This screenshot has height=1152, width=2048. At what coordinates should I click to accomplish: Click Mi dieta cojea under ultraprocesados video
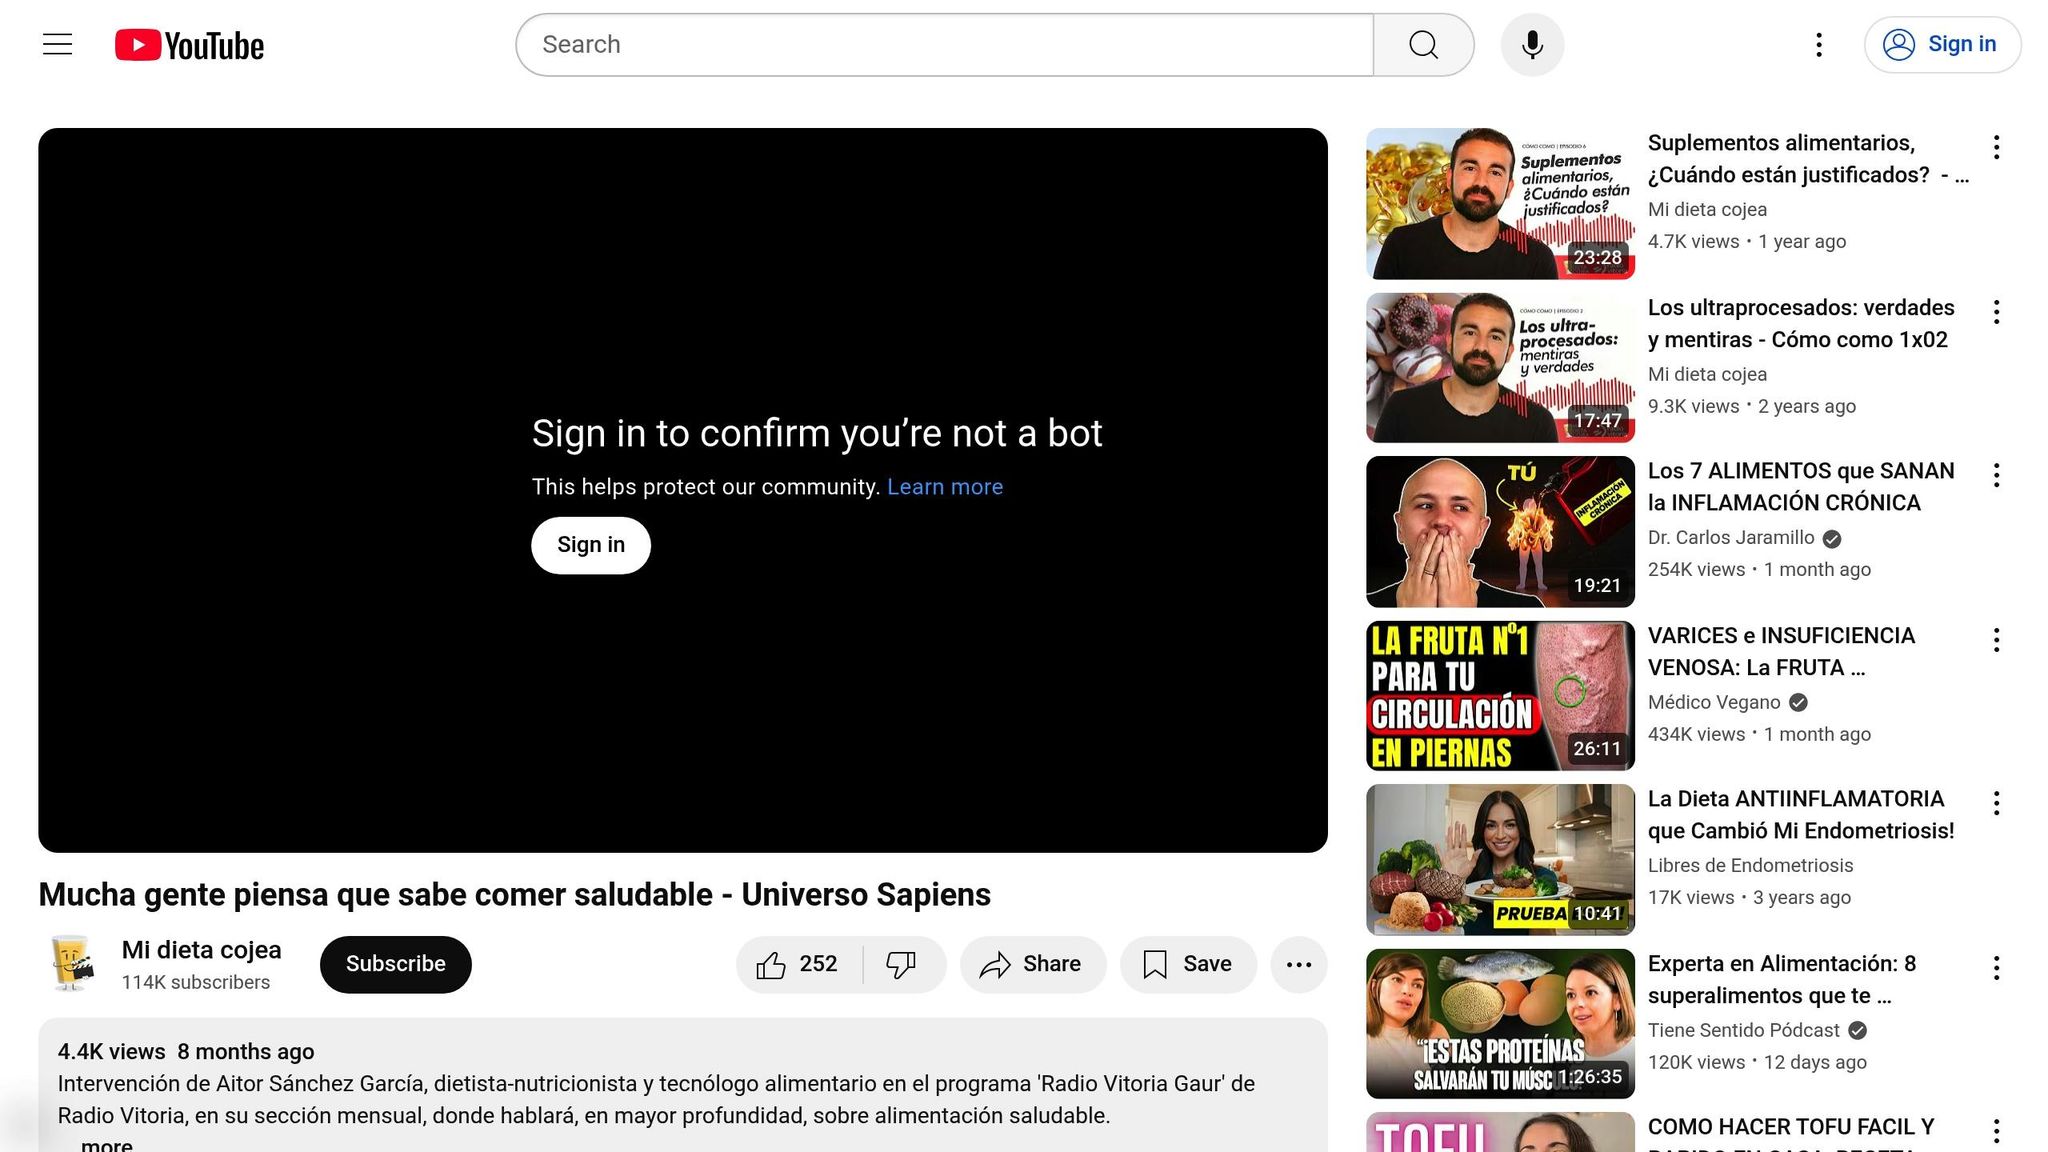point(1707,375)
